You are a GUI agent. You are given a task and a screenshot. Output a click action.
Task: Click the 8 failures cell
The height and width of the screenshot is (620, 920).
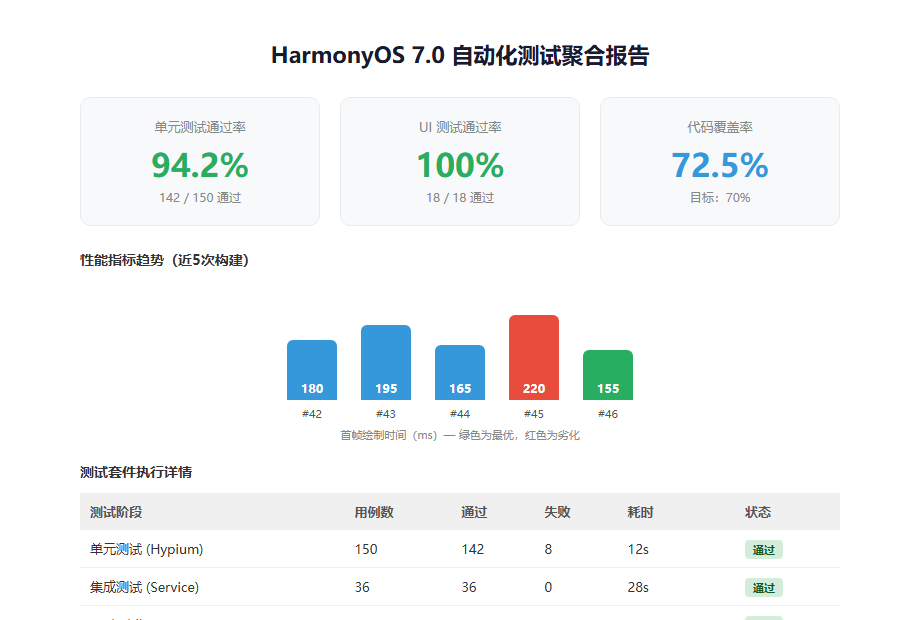pyautogui.click(x=548, y=550)
